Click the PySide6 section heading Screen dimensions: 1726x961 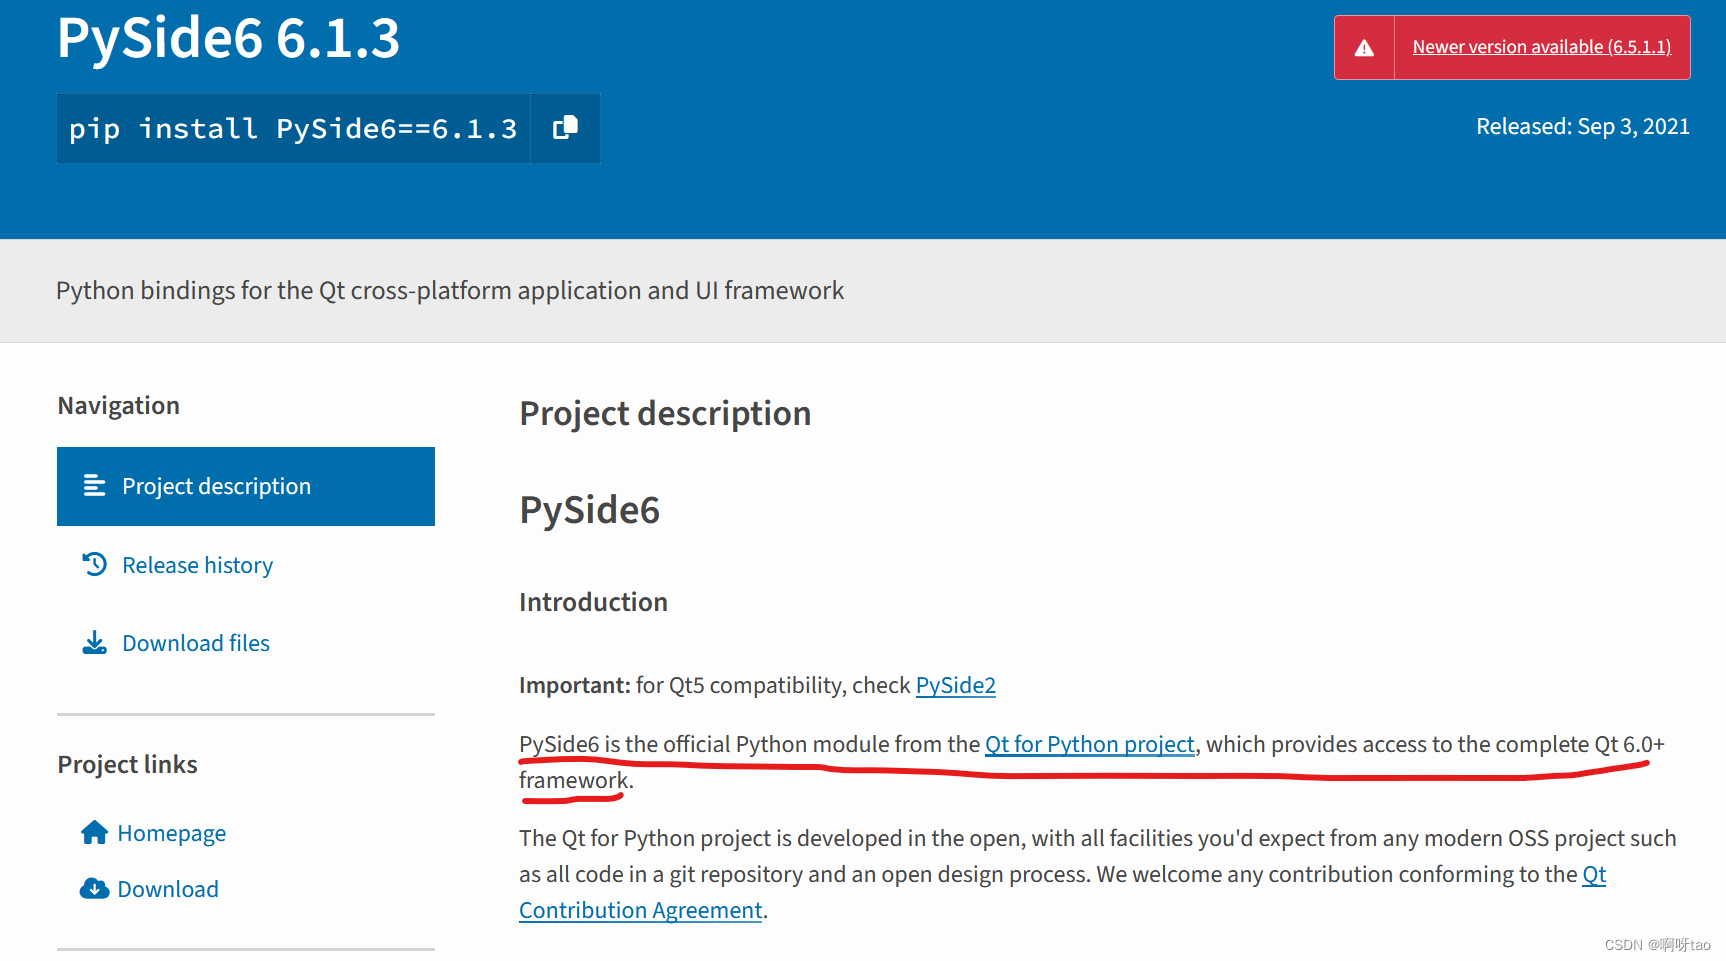[x=589, y=510]
